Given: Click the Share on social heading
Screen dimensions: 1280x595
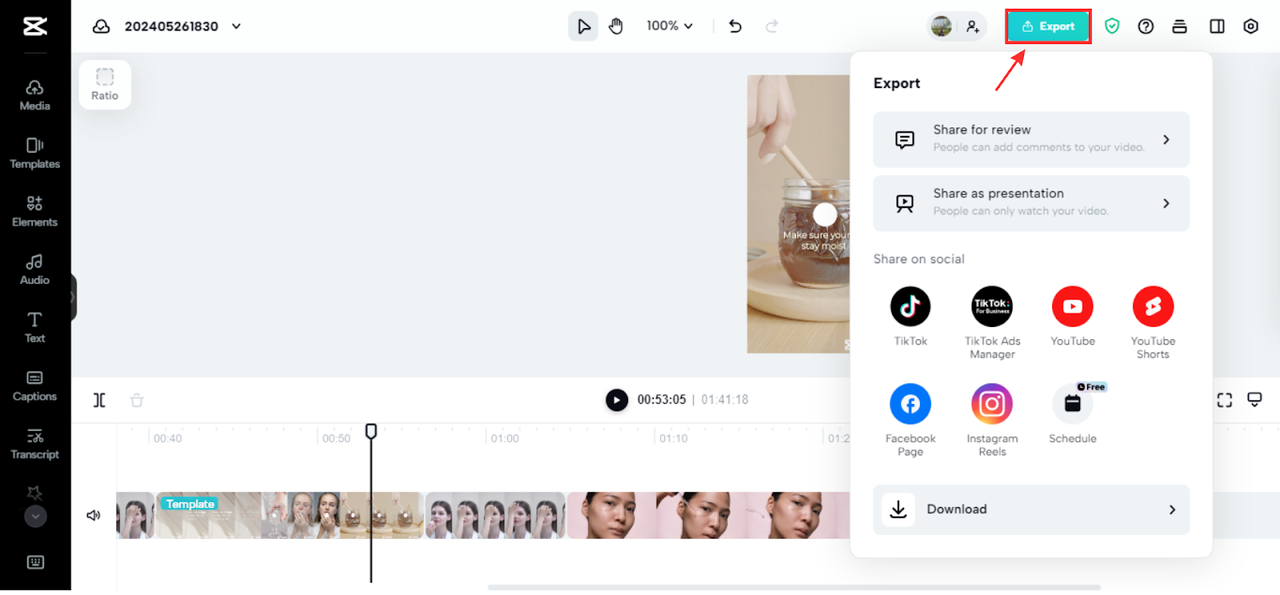Looking at the screenshot, I should [x=919, y=259].
